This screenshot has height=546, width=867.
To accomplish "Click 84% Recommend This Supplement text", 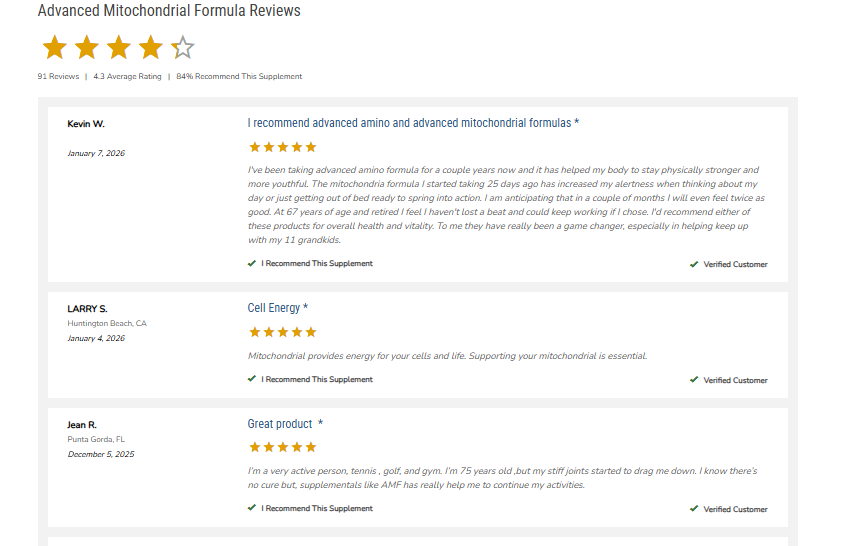I will pos(239,76).
